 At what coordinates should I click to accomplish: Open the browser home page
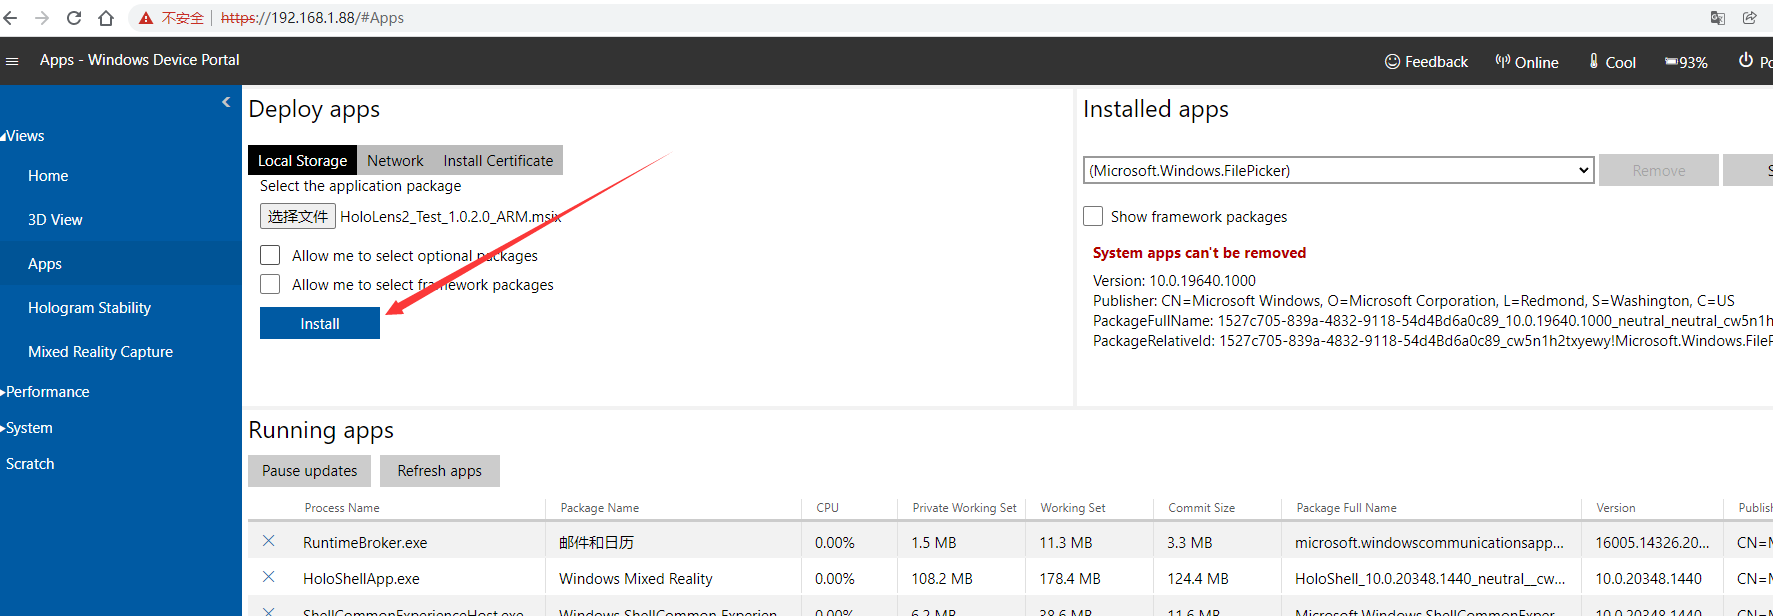pos(106,18)
